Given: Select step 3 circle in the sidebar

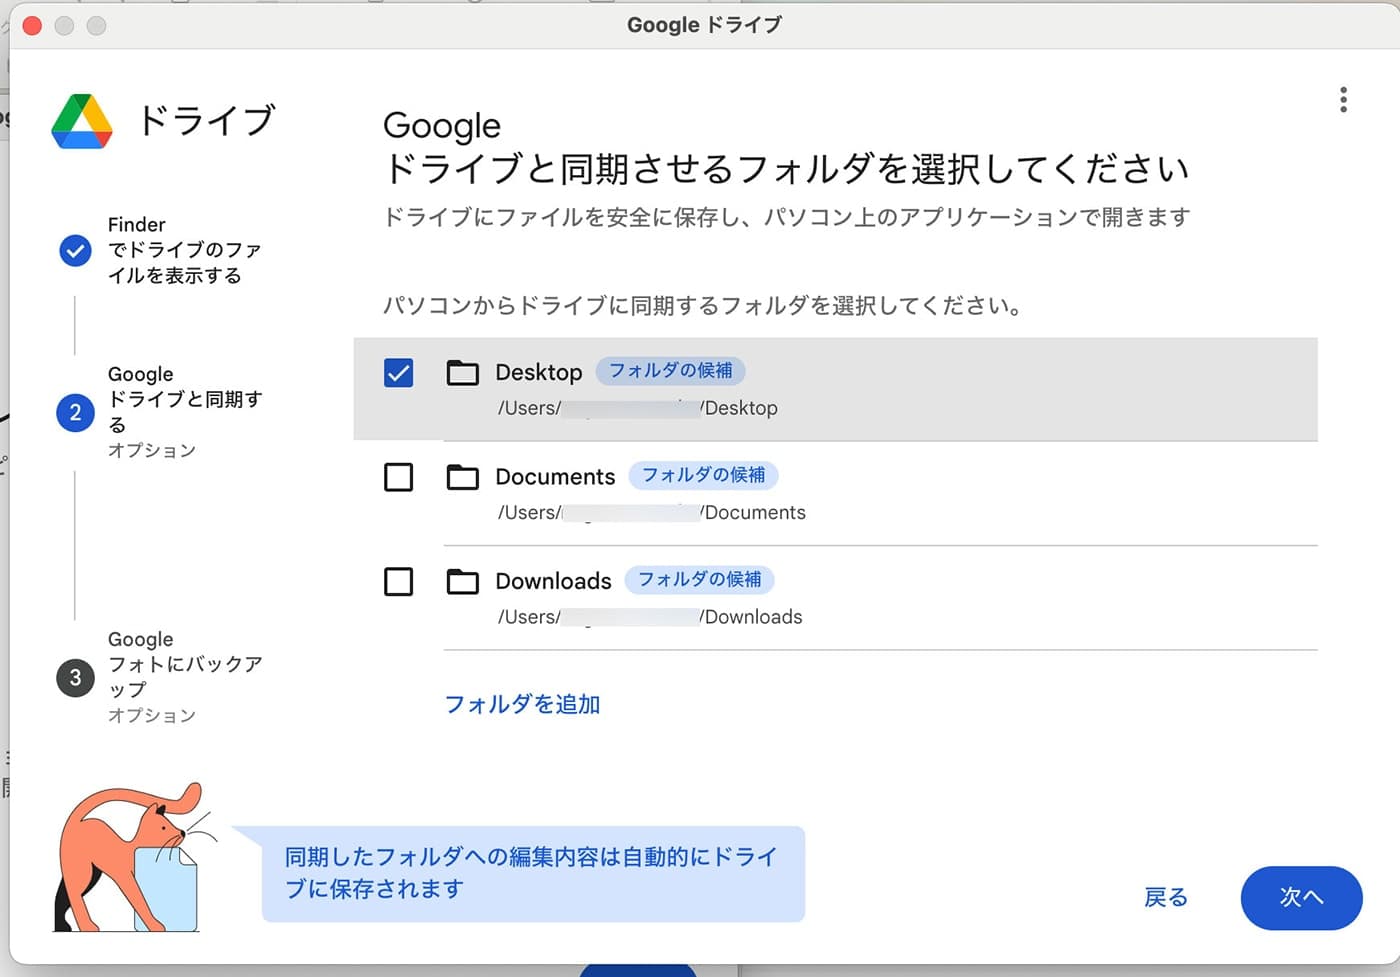Looking at the screenshot, I should tap(75, 677).
